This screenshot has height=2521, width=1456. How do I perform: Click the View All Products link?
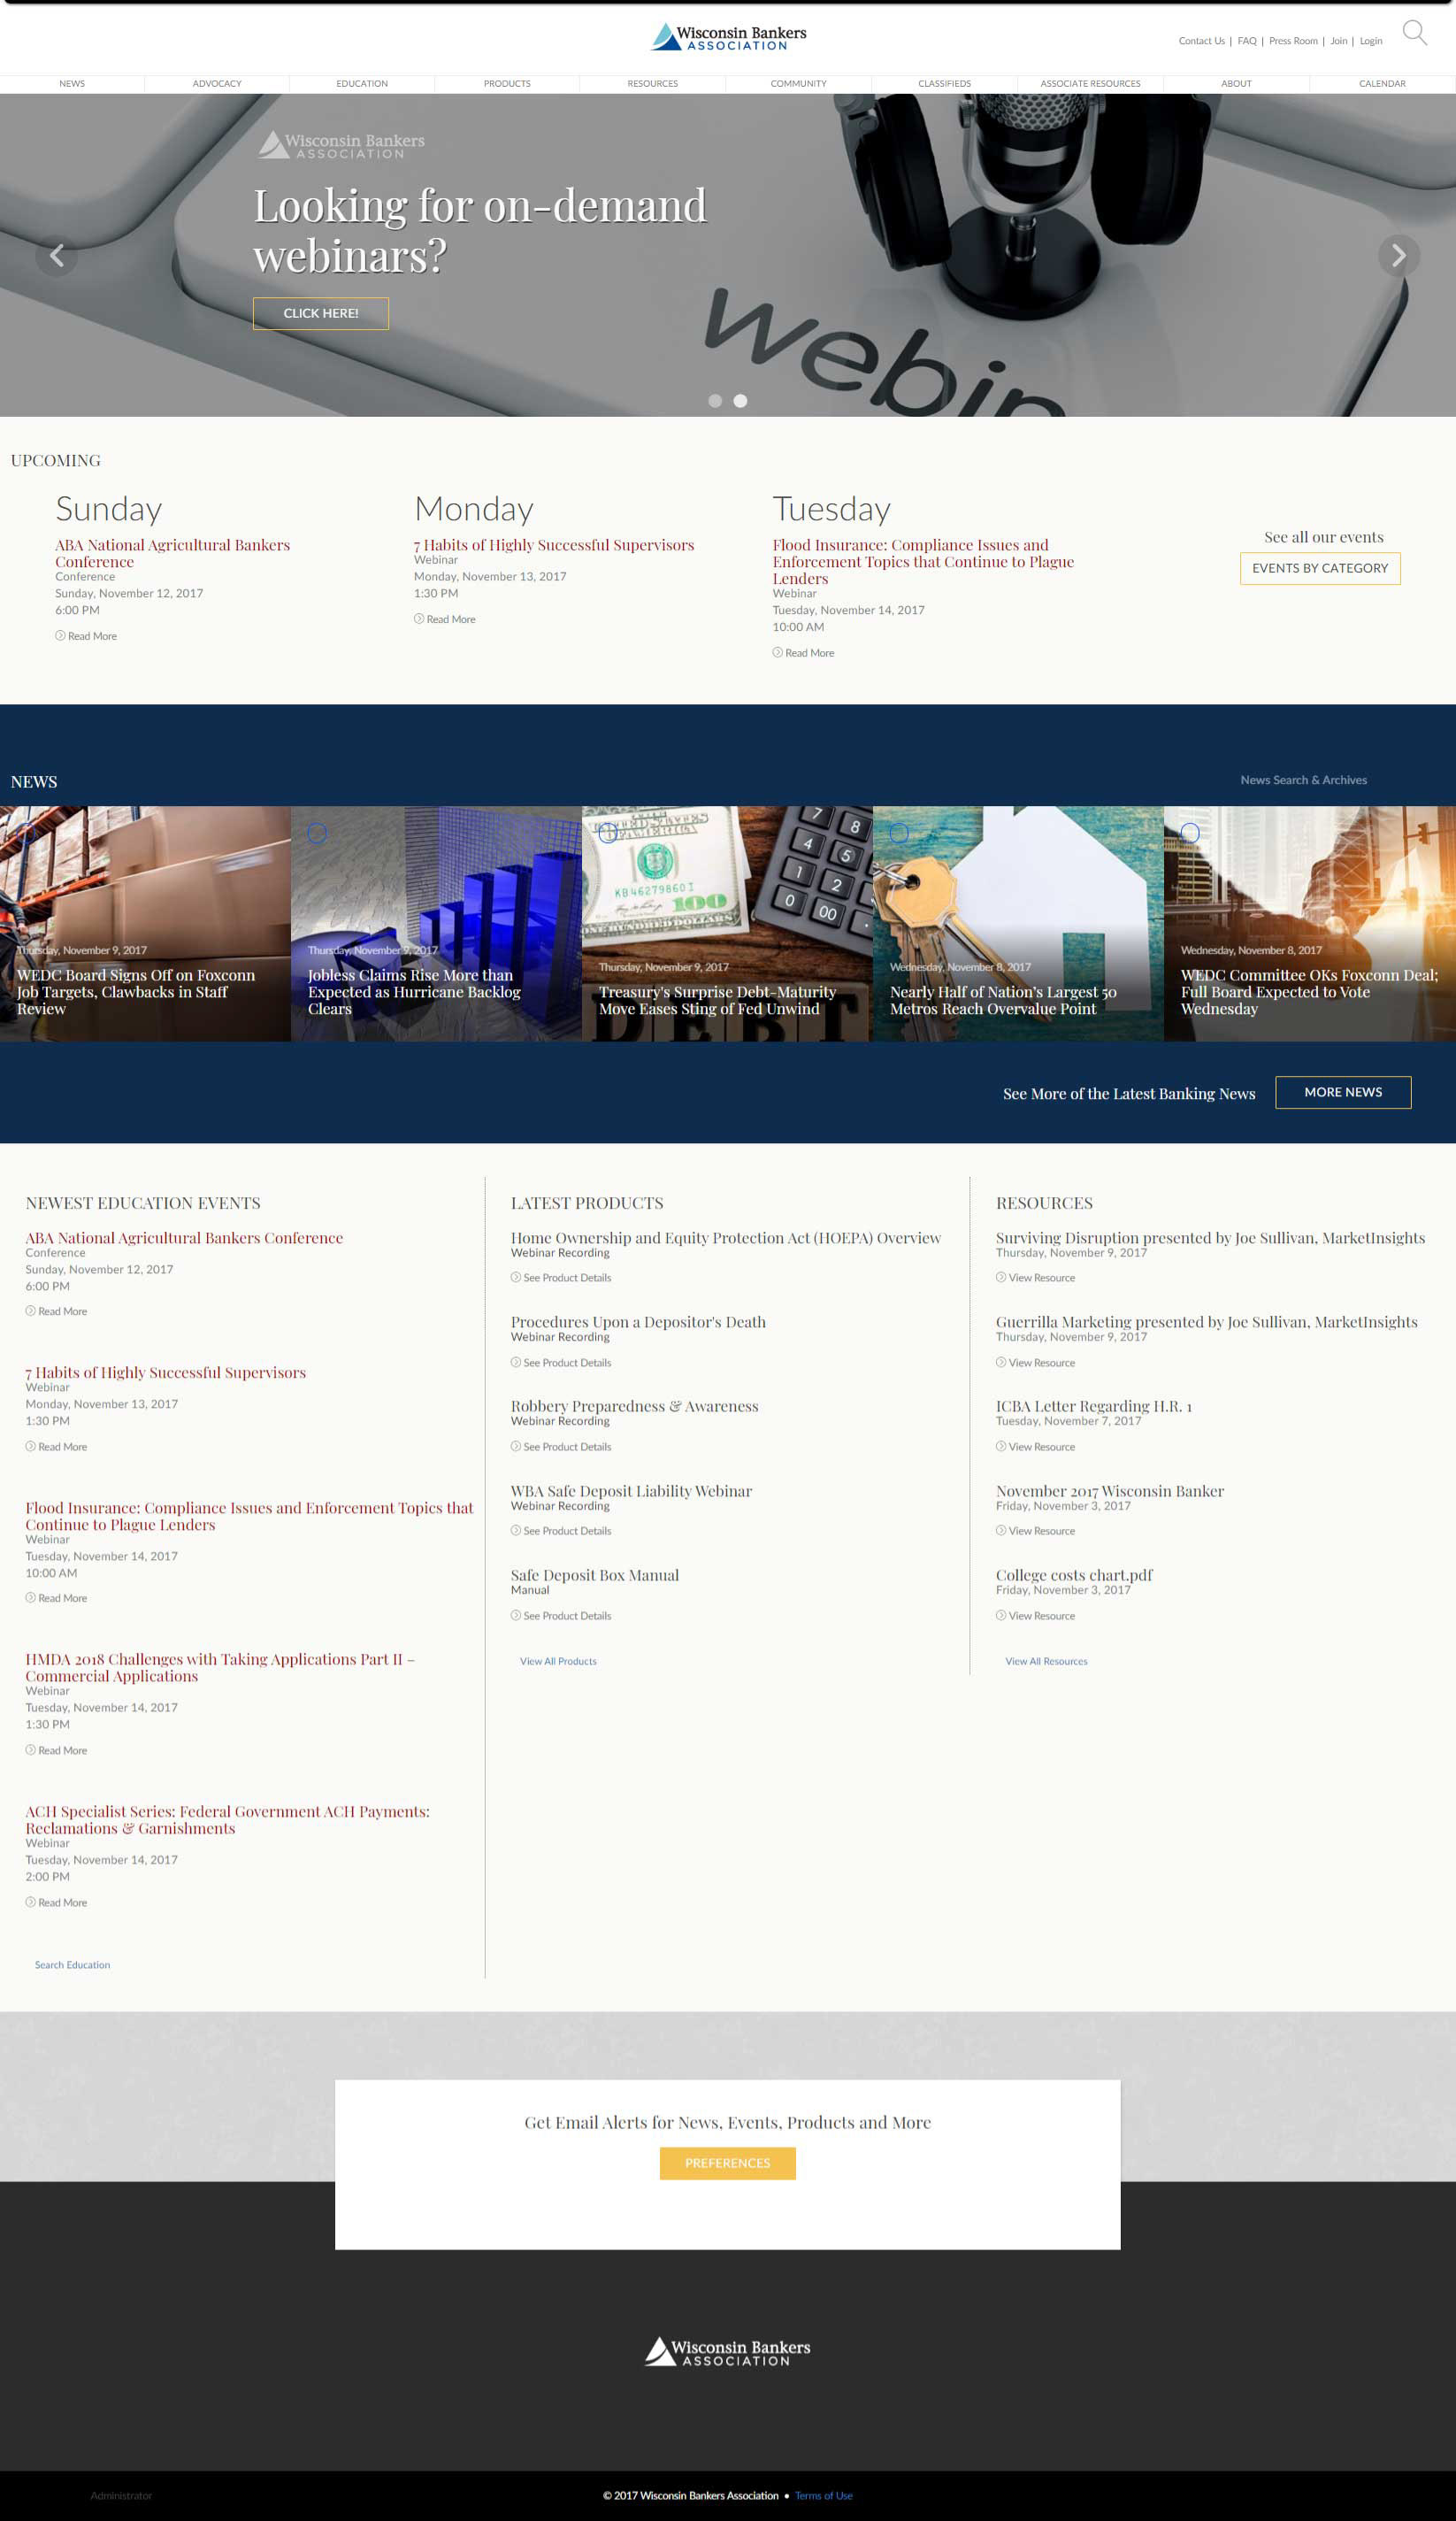tap(558, 1661)
